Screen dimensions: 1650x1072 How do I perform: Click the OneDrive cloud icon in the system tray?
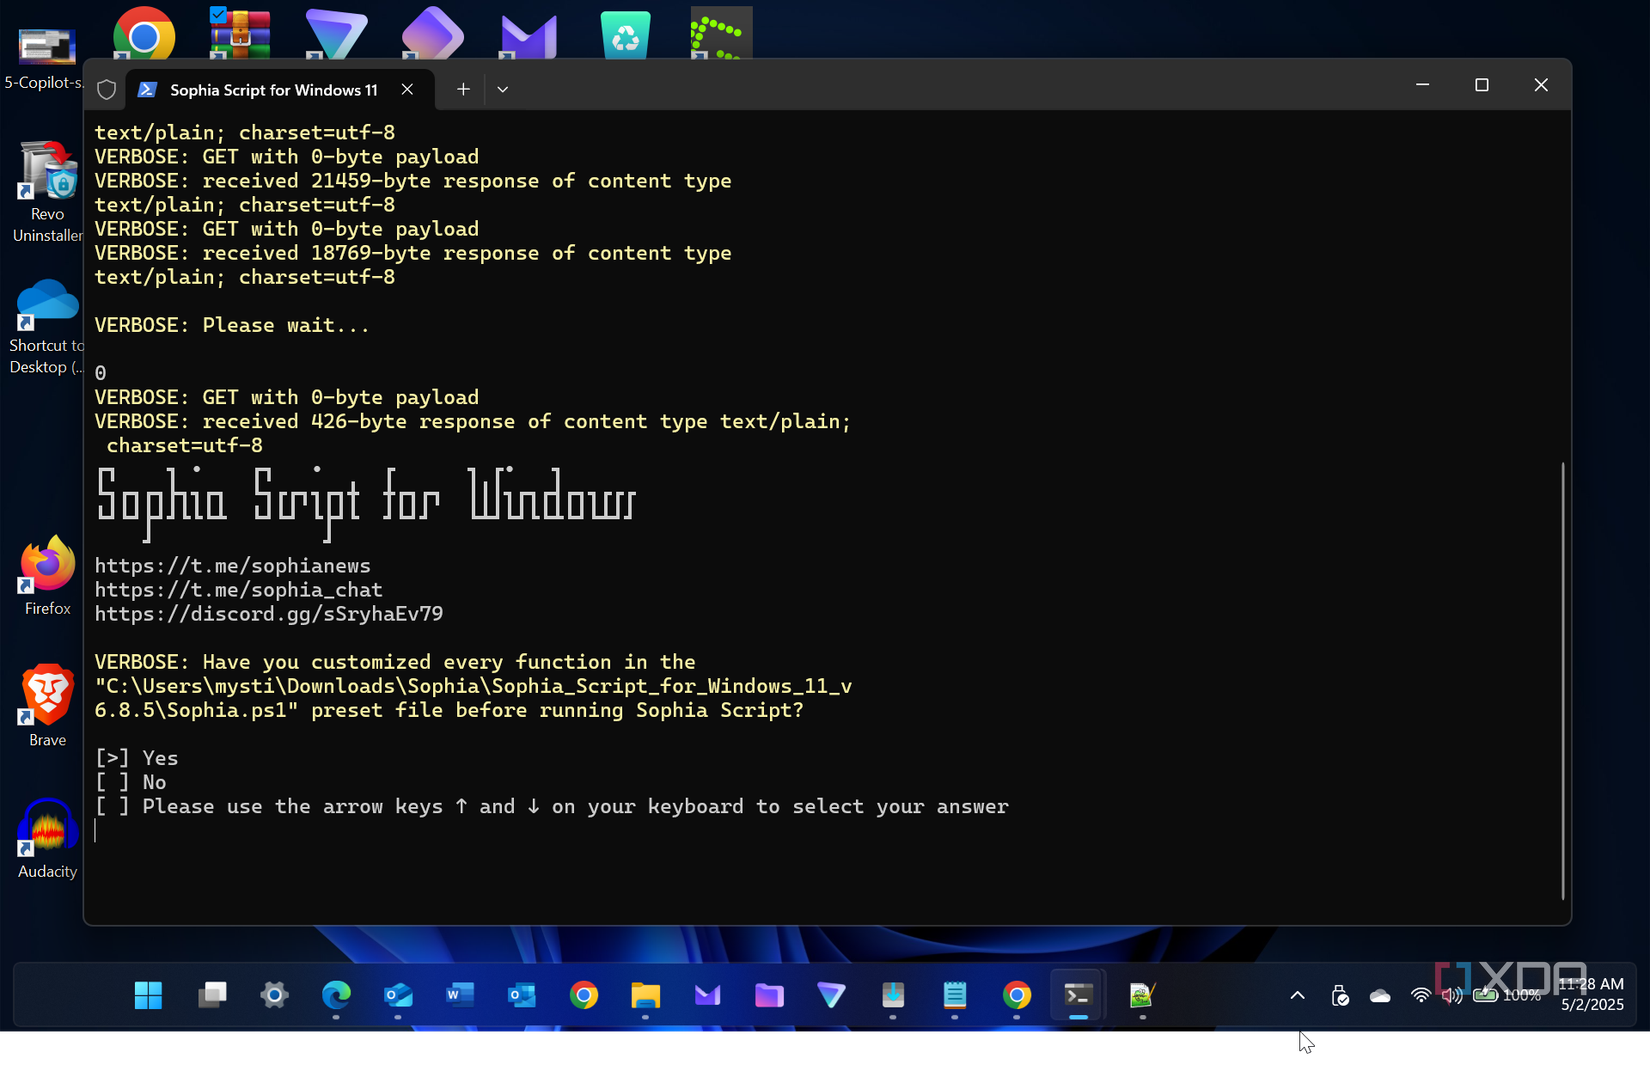click(x=1380, y=996)
